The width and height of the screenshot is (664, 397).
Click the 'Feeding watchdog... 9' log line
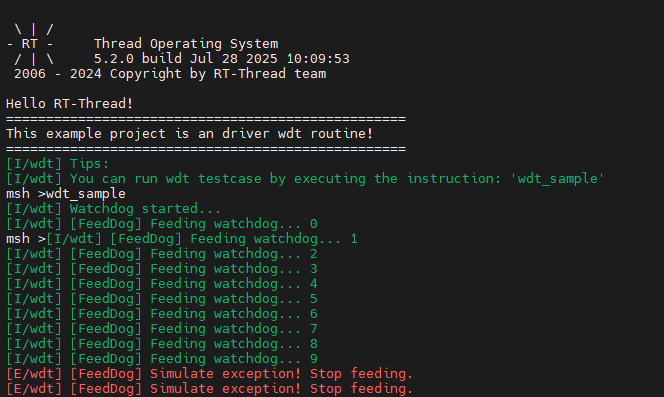point(162,358)
